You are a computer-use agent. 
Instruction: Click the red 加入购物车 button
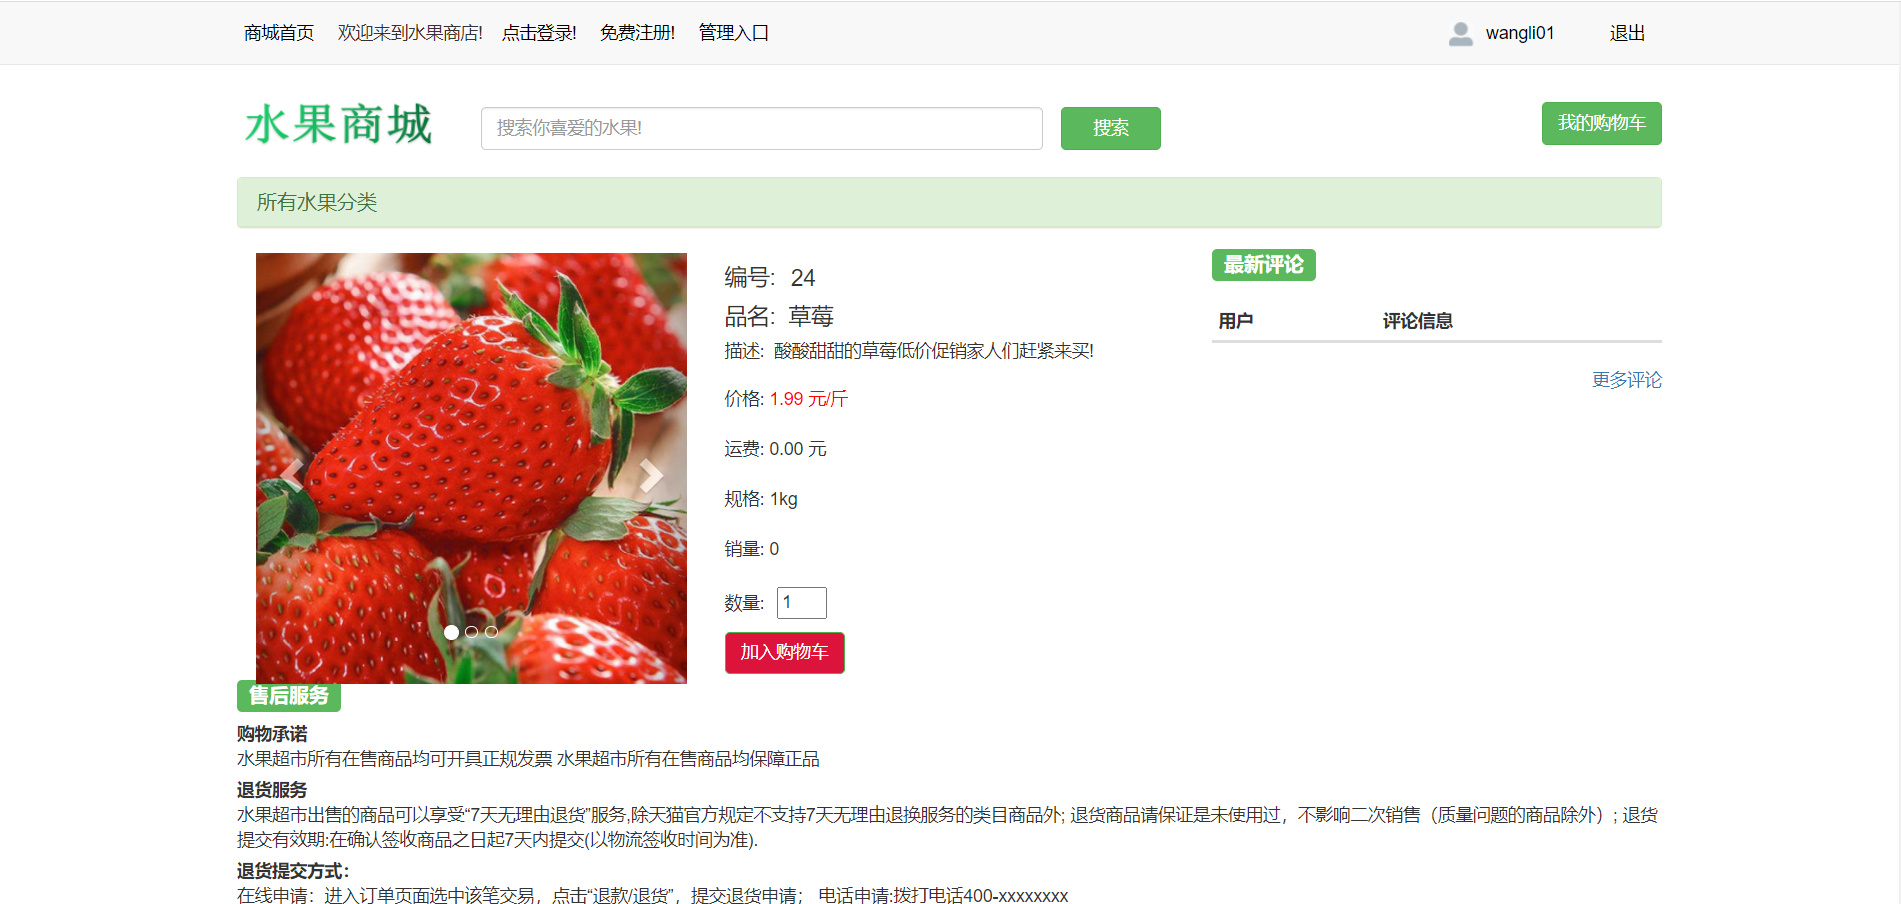pos(785,653)
